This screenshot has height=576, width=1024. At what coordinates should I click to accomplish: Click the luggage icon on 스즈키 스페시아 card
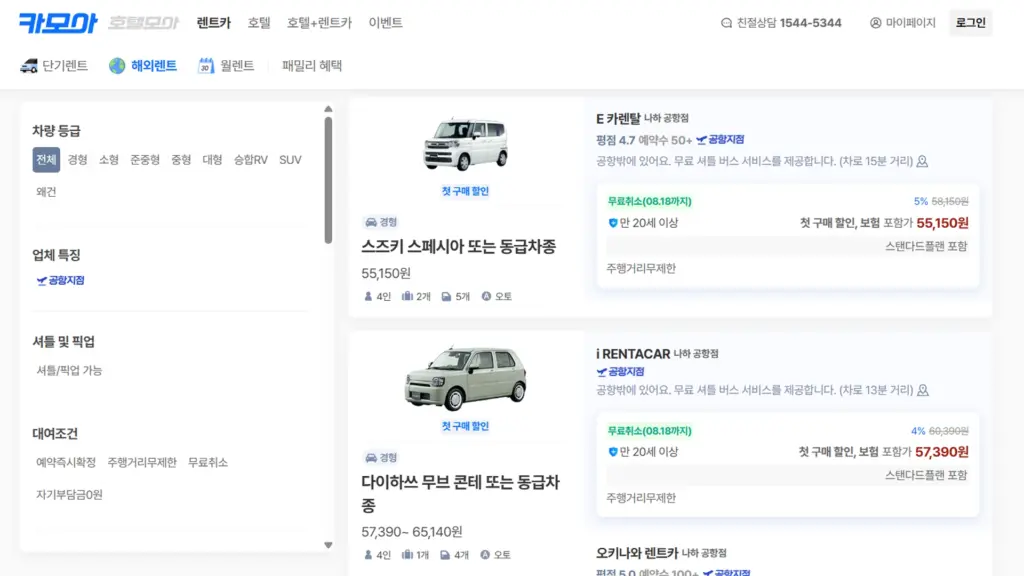(407, 296)
